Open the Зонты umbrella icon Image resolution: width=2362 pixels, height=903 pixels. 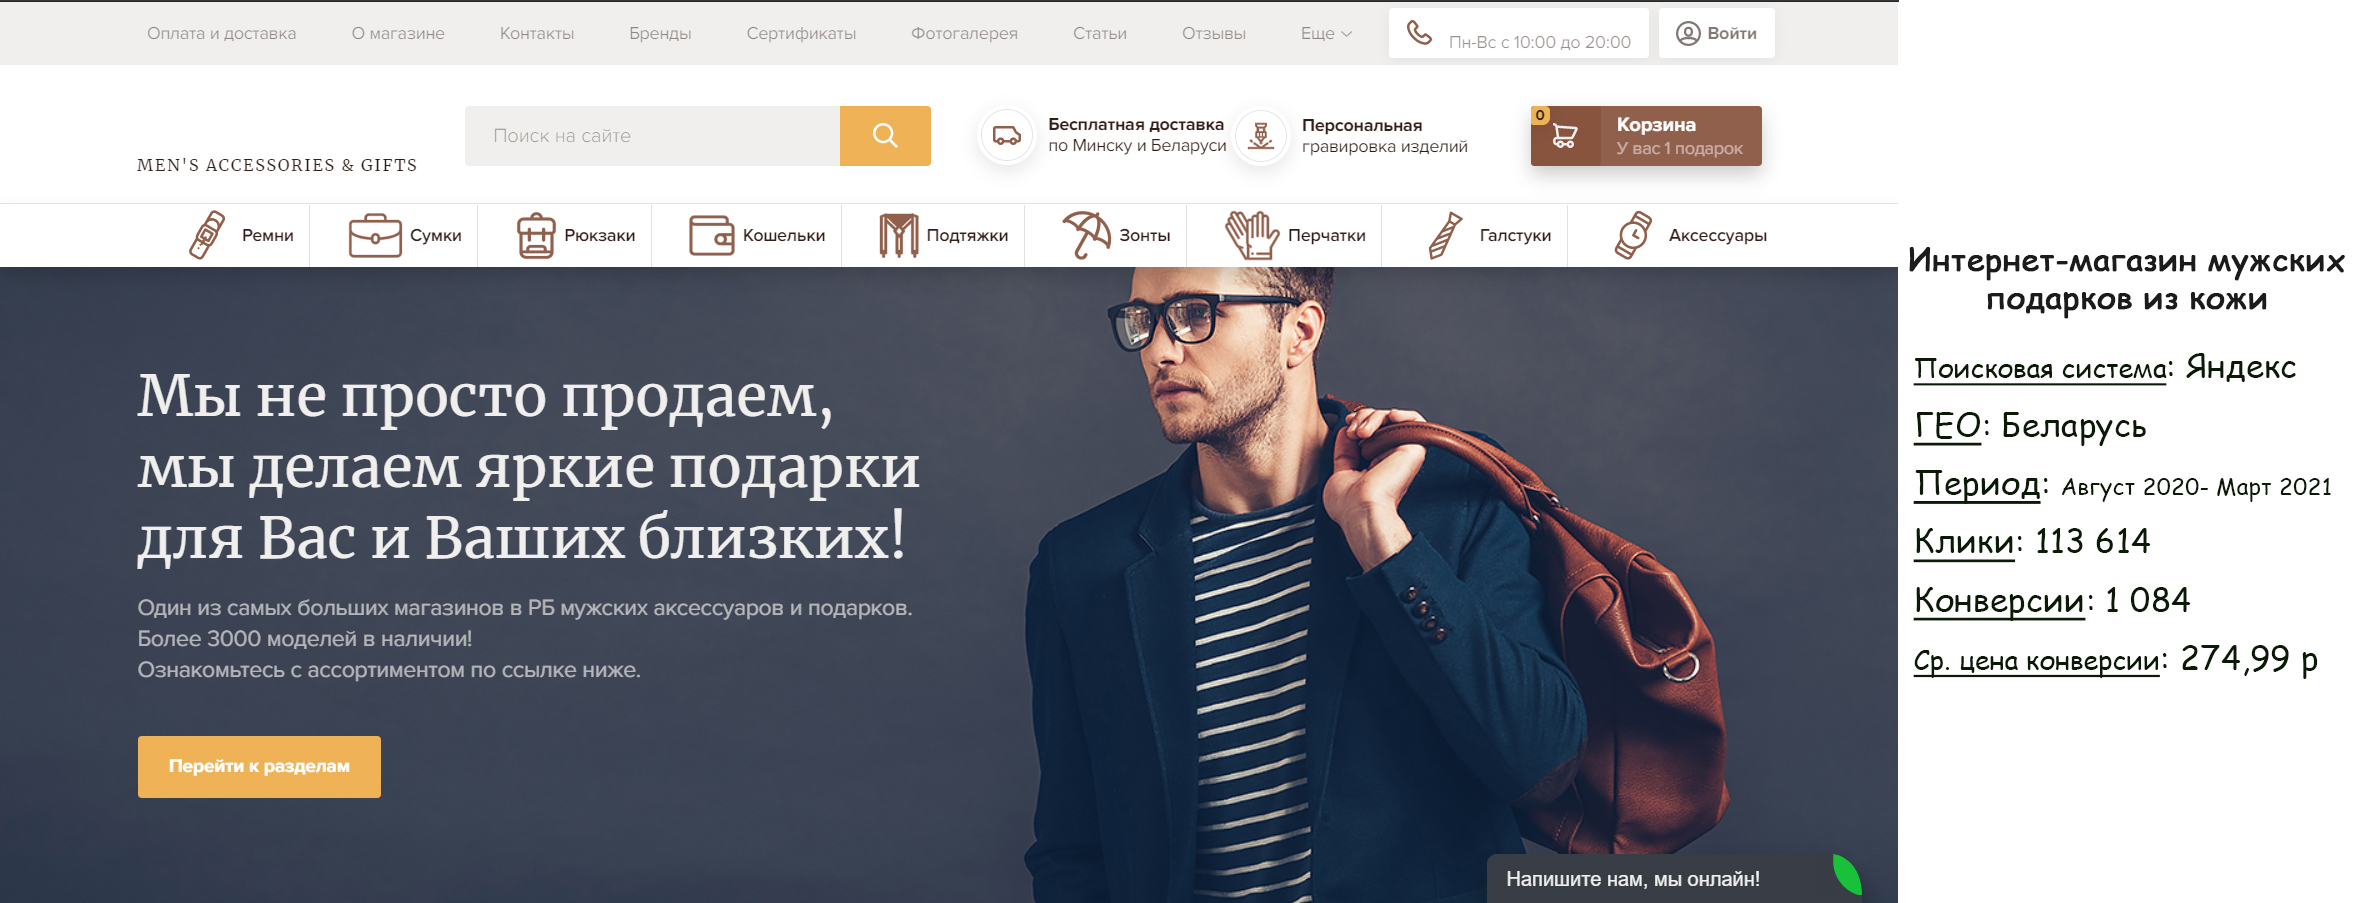(x=1086, y=235)
